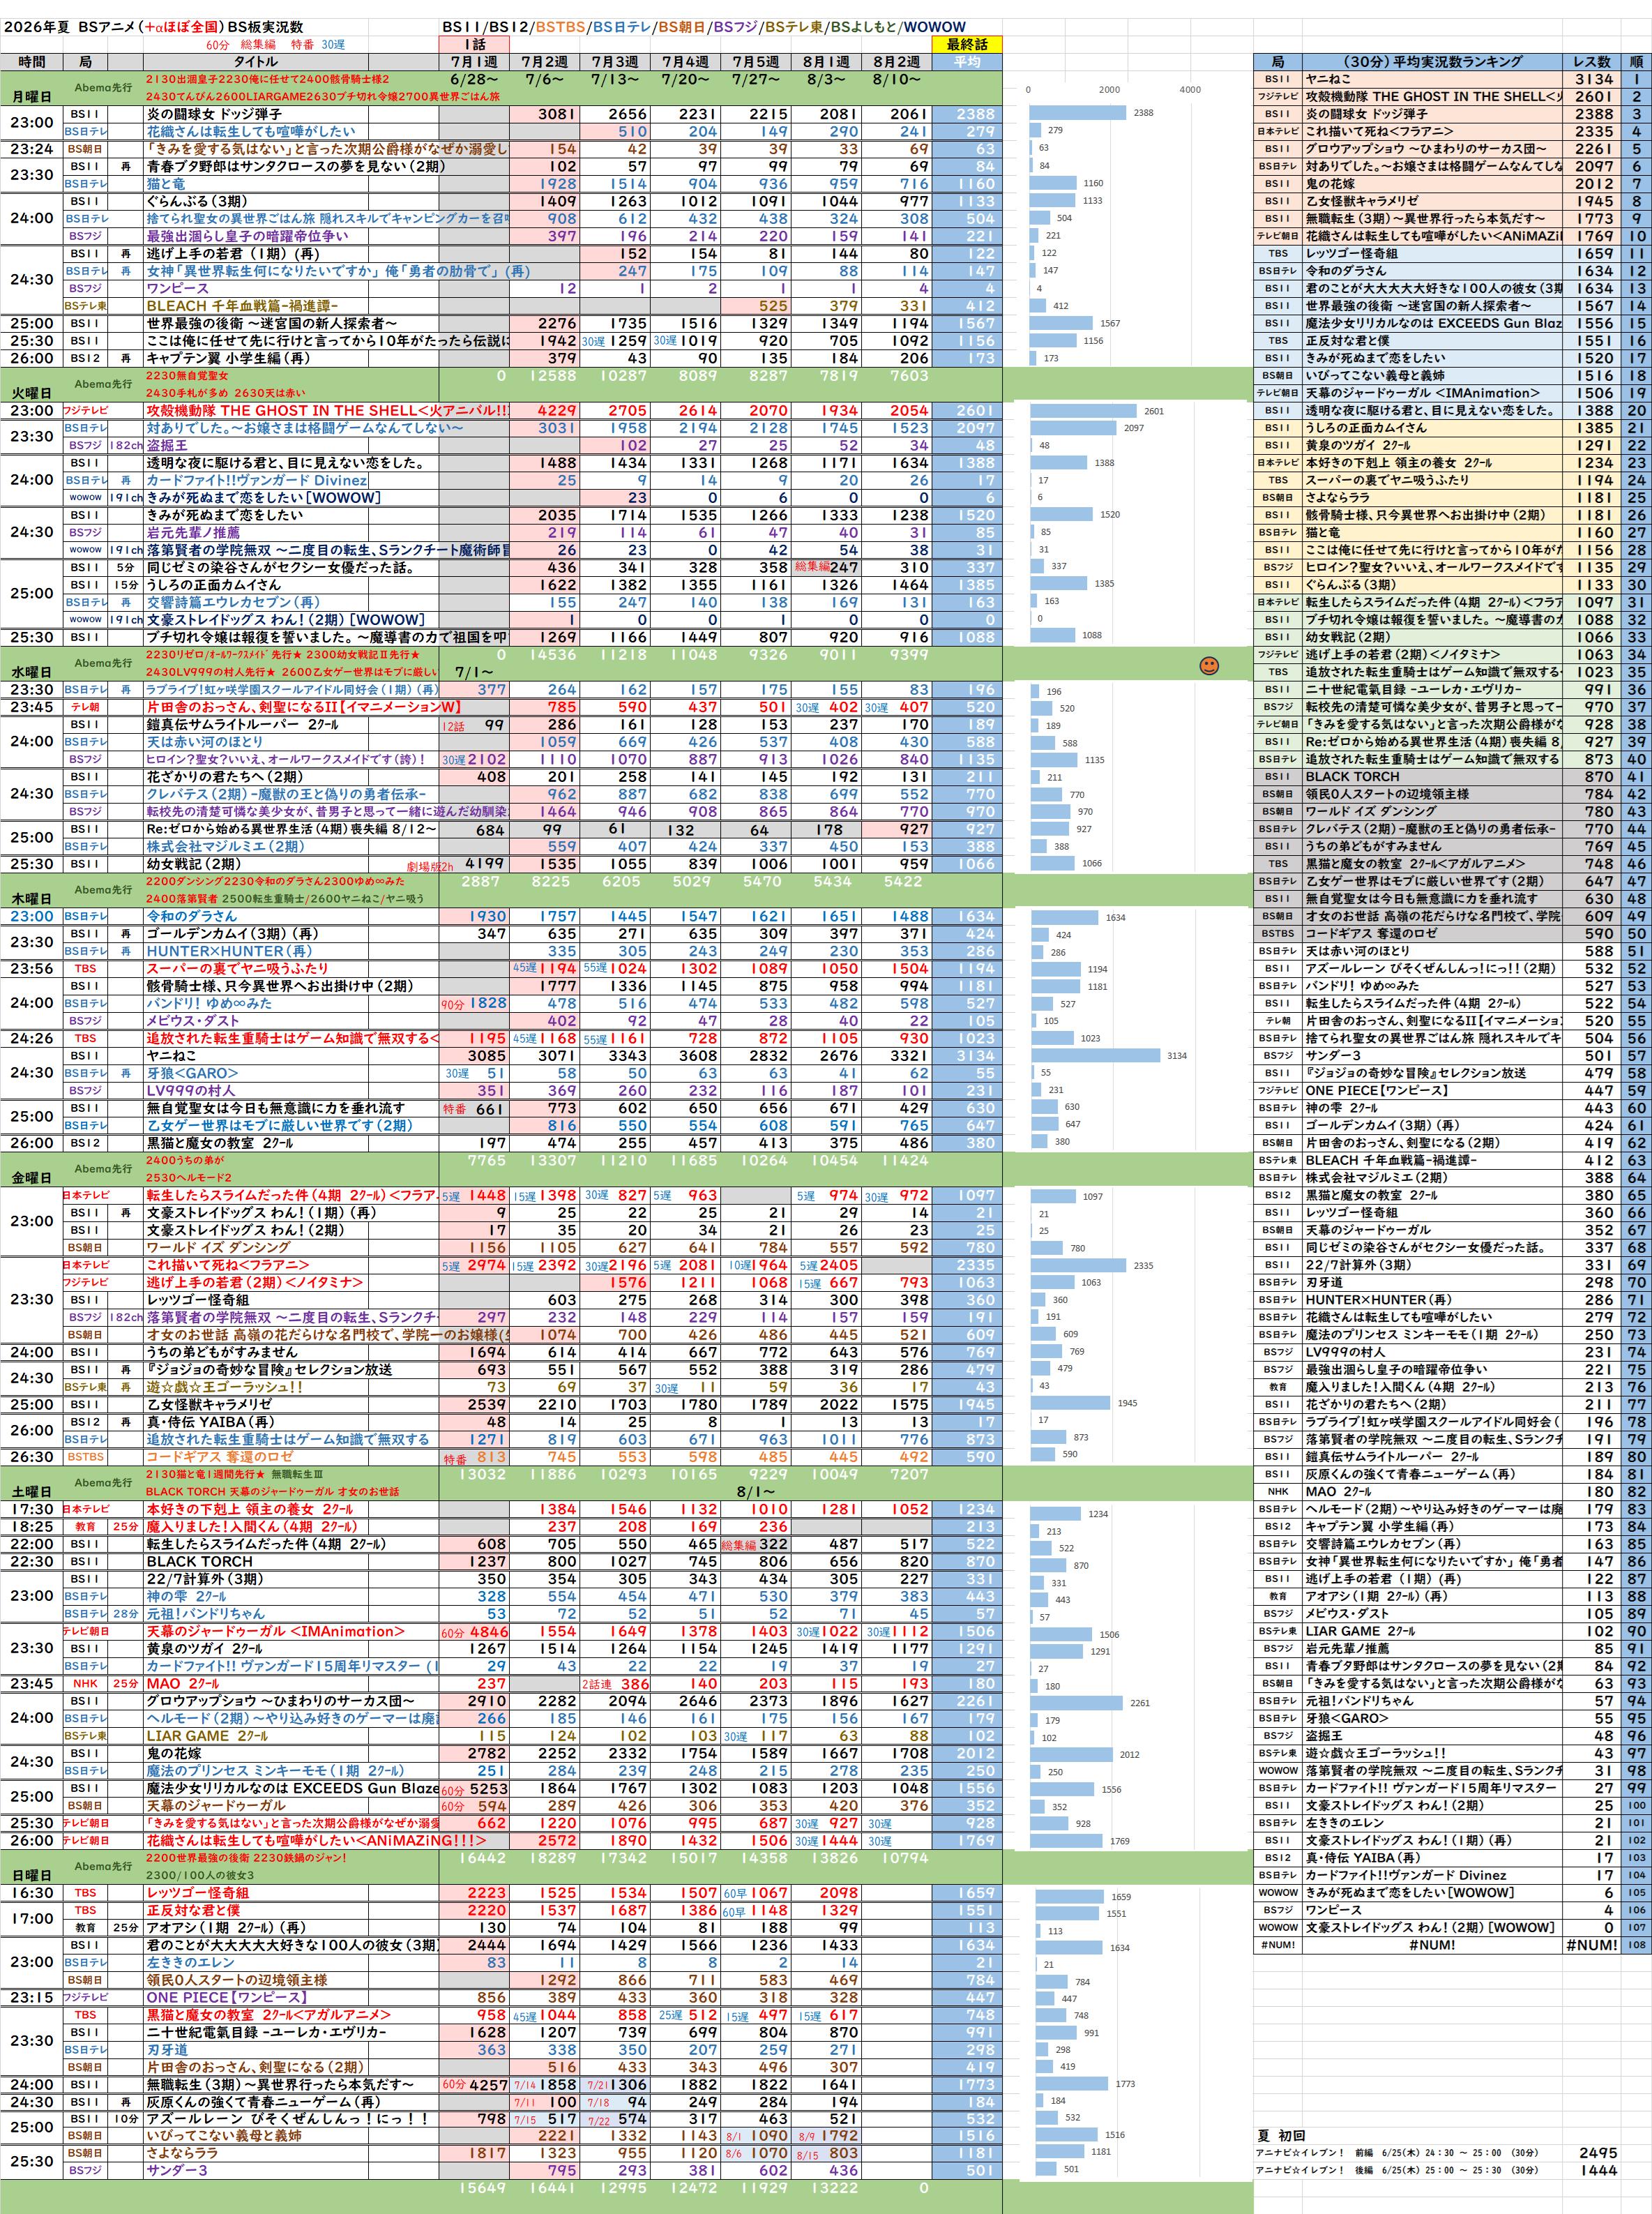Select LV999の村人 in Thursday schedule
This screenshot has height=2214, width=1652.
191,1090
